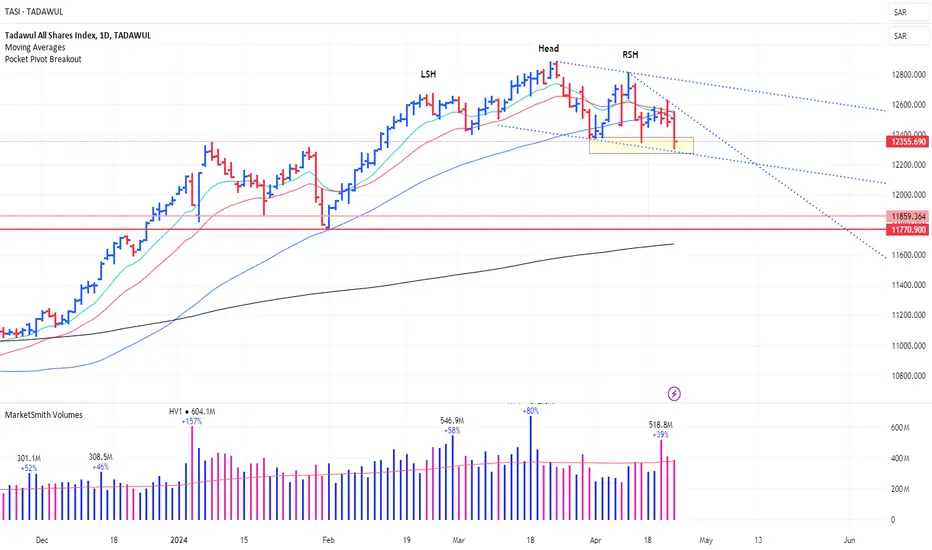Click the 518.8M +39% volume label
This screenshot has height=550, width=932.
pyautogui.click(x=660, y=430)
